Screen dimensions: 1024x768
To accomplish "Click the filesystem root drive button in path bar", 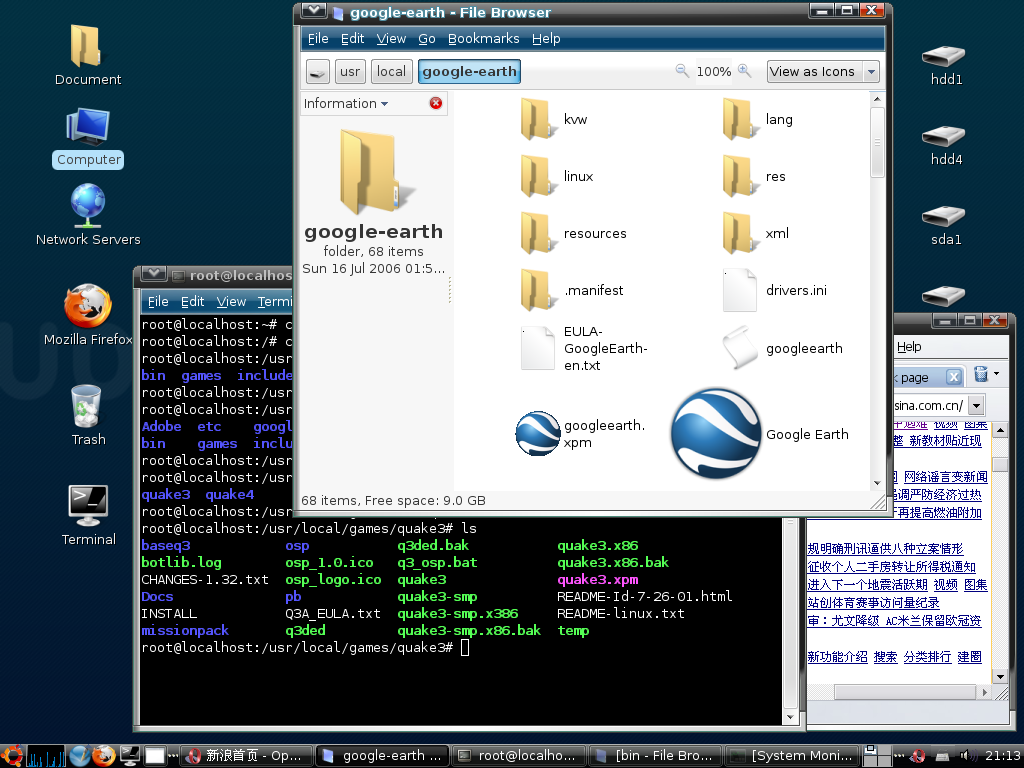I will [318, 72].
